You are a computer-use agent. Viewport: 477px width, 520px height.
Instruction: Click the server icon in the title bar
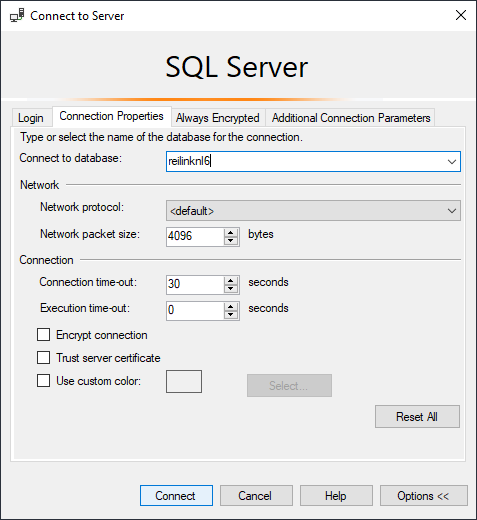(17, 15)
